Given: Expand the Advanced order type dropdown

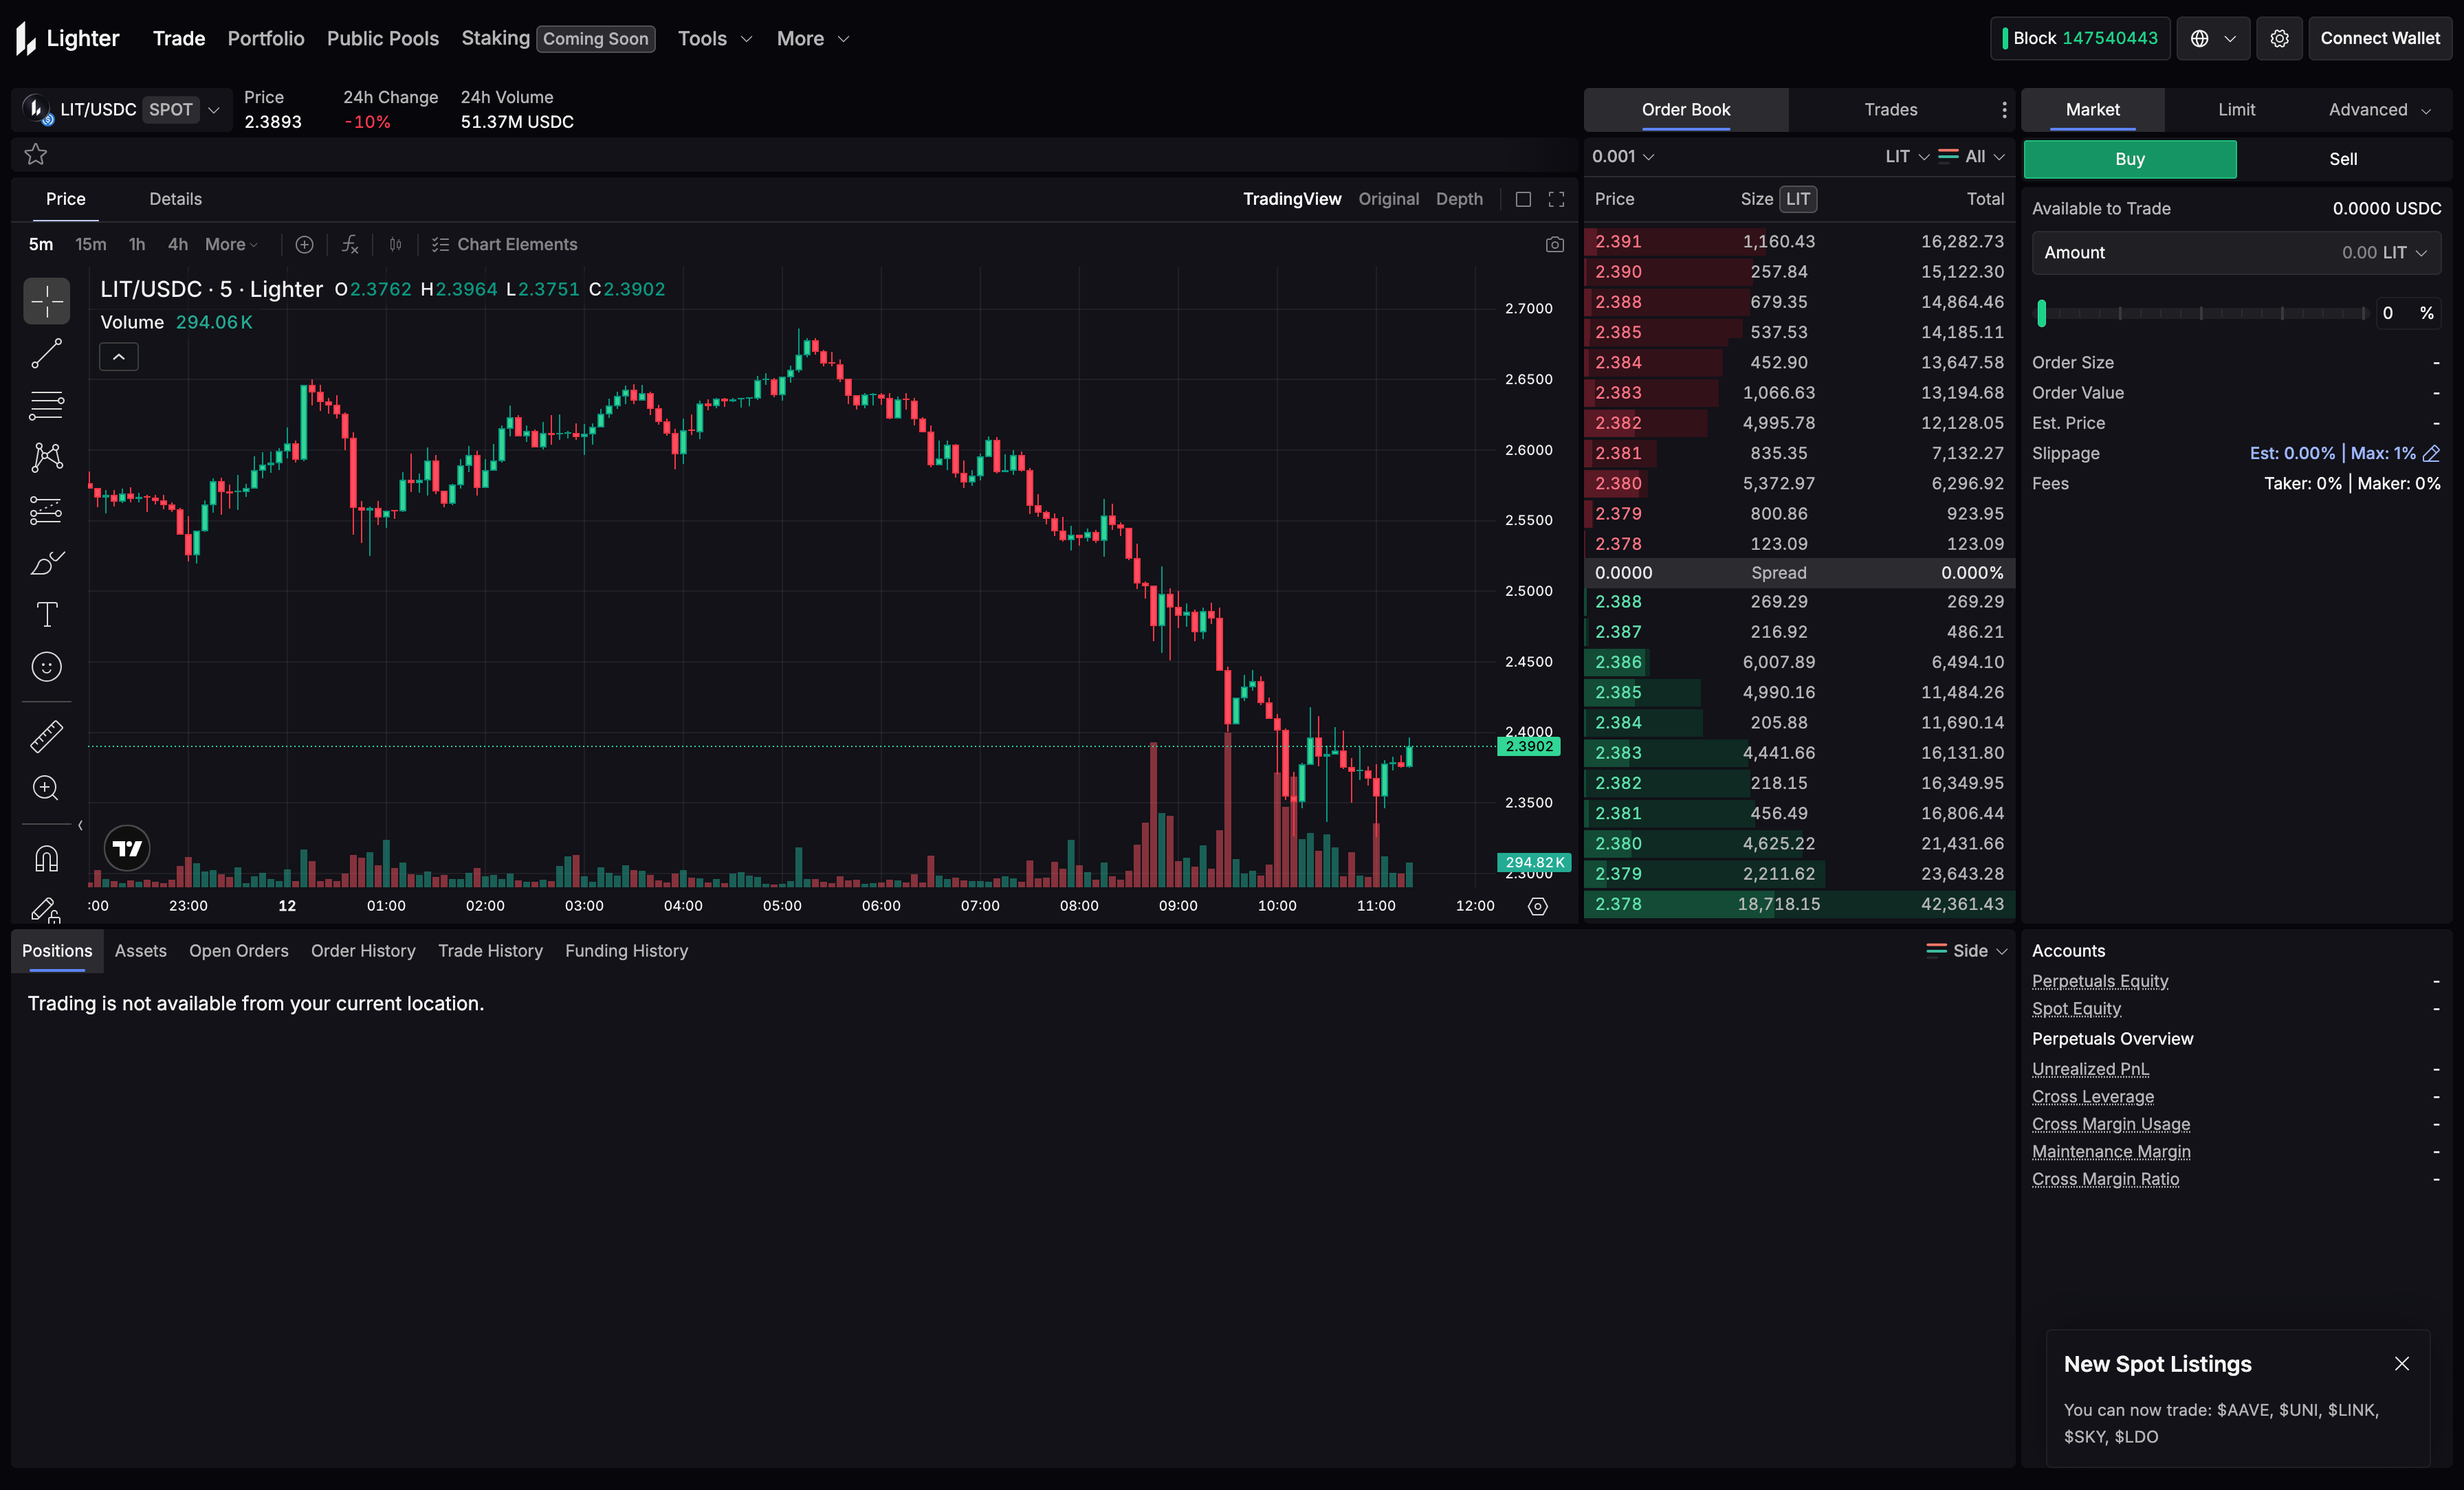Looking at the screenshot, I should pyautogui.click(x=2378, y=109).
